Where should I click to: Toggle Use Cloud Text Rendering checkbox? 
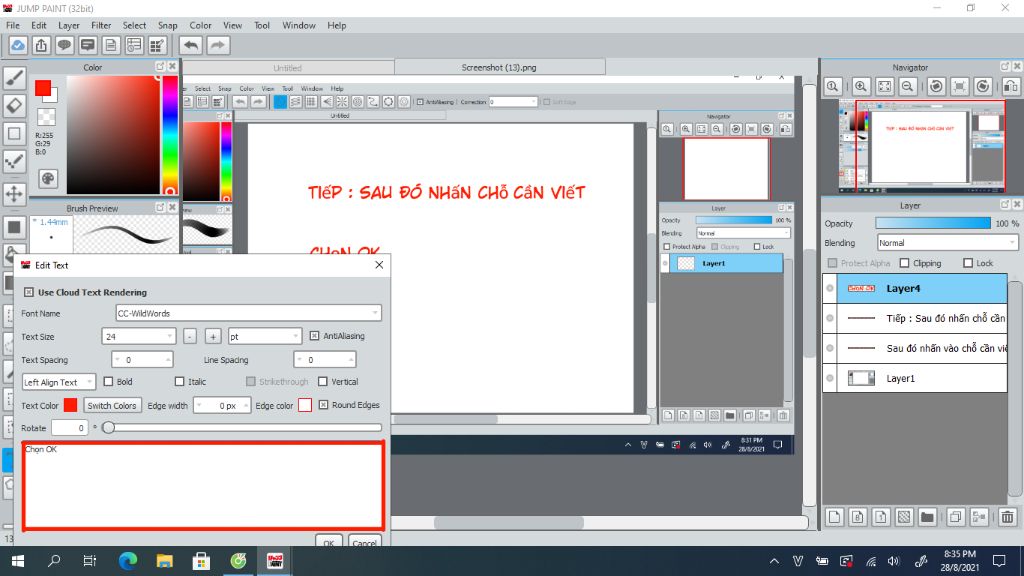29,292
